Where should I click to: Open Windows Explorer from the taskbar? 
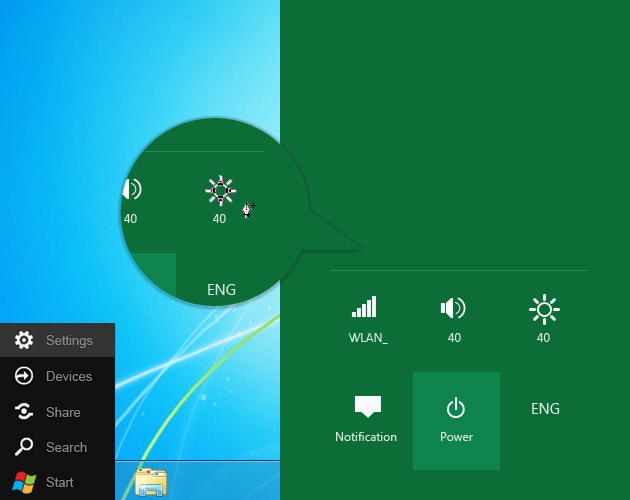coord(151,482)
